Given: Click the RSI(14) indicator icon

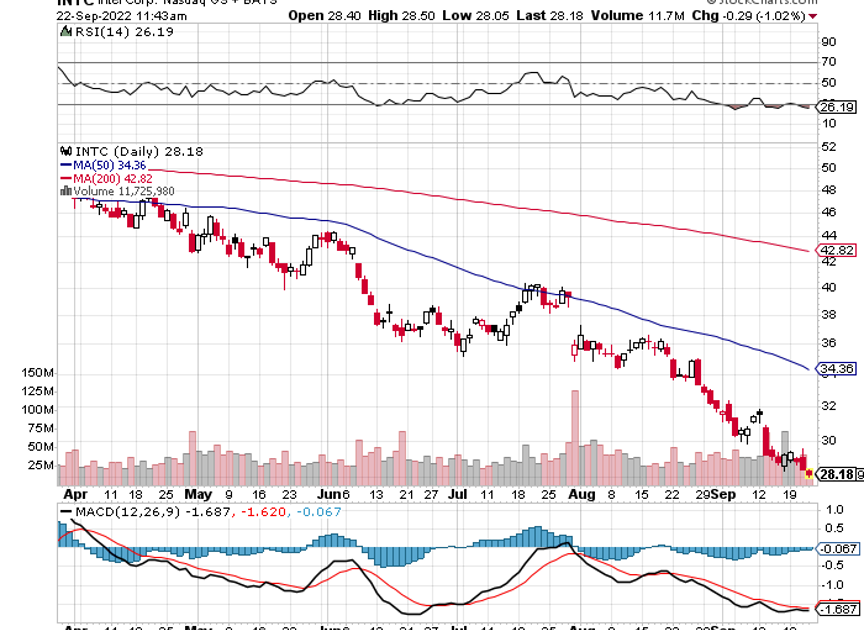Looking at the screenshot, I should (66, 32).
